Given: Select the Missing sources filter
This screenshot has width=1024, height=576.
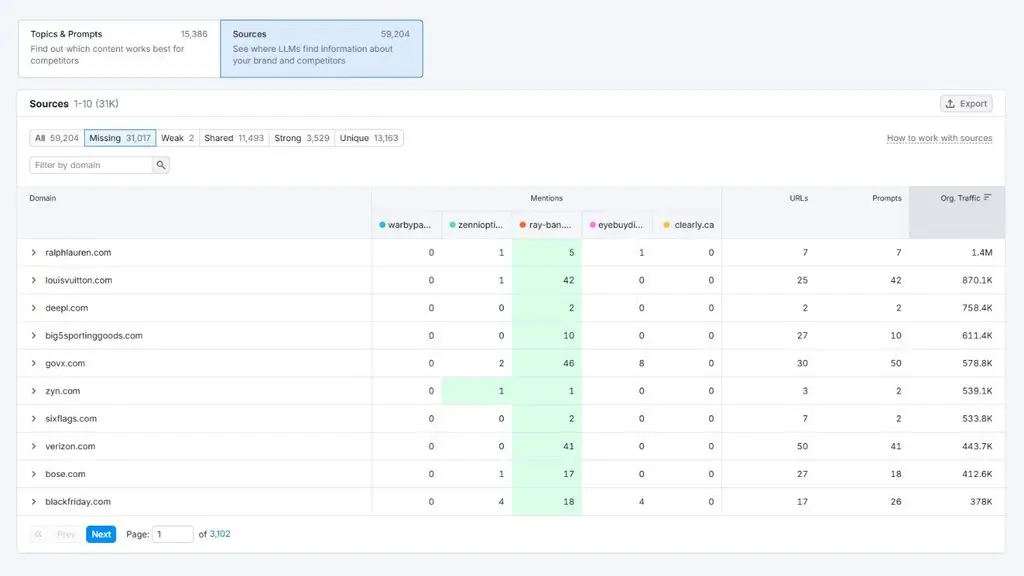Looking at the screenshot, I should (120, 138).
